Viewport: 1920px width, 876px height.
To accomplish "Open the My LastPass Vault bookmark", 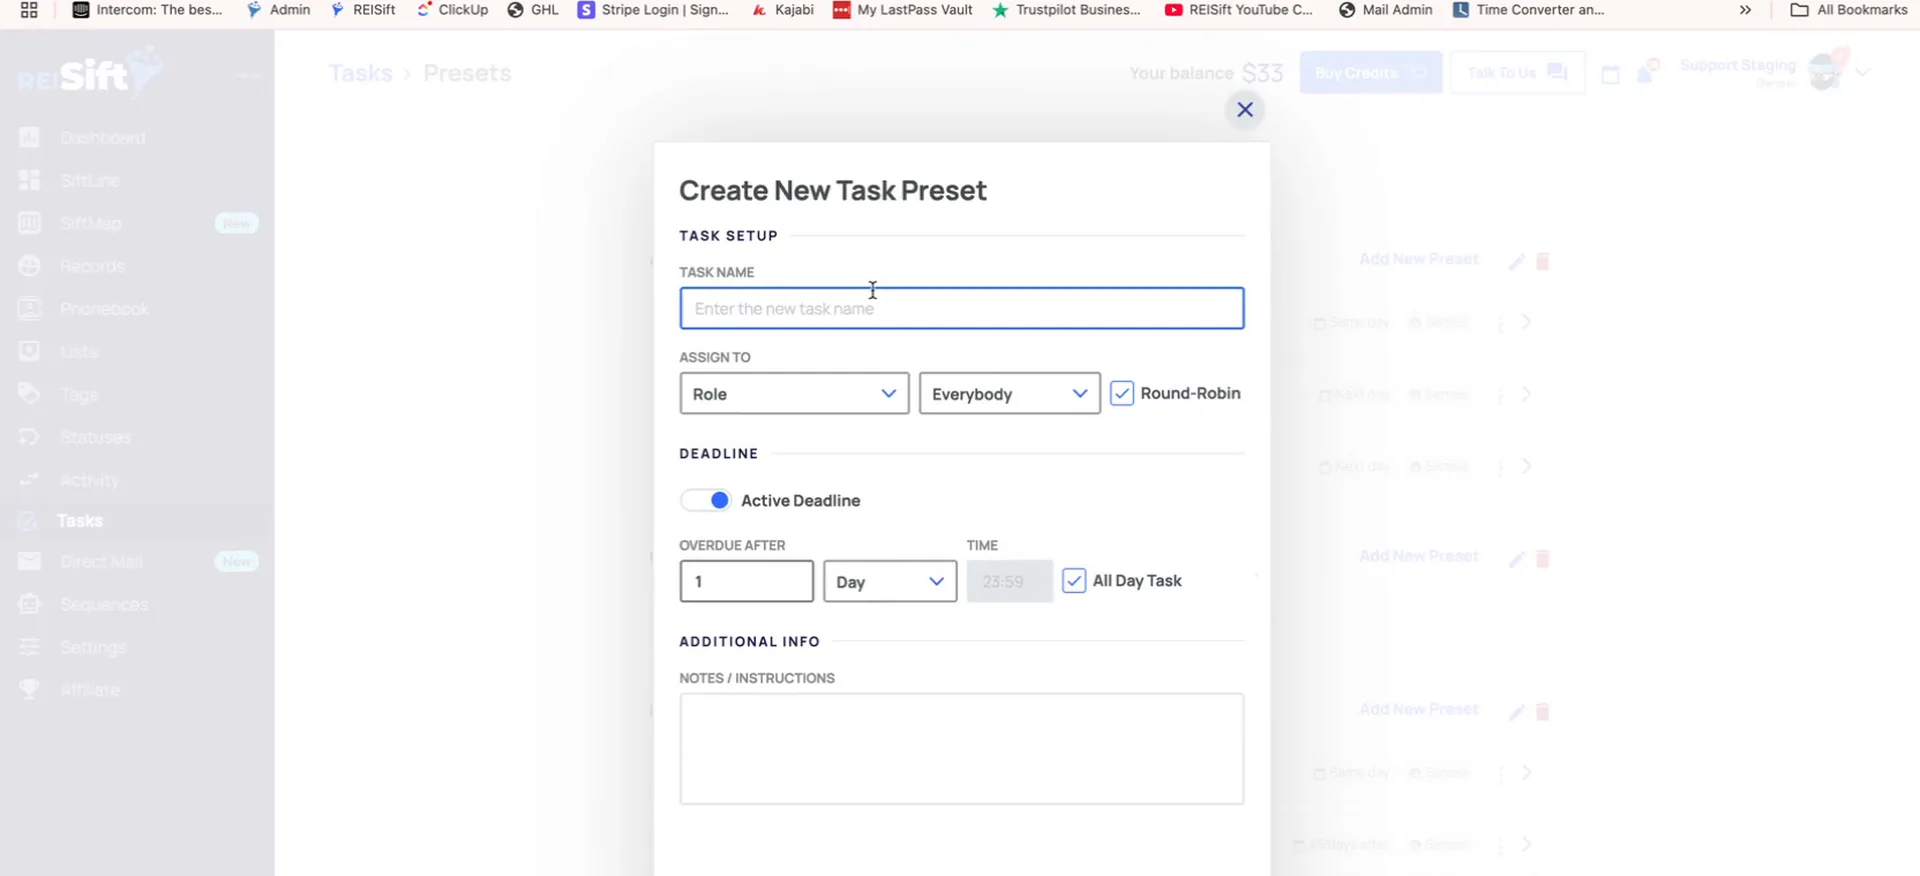I will point(903,10).
